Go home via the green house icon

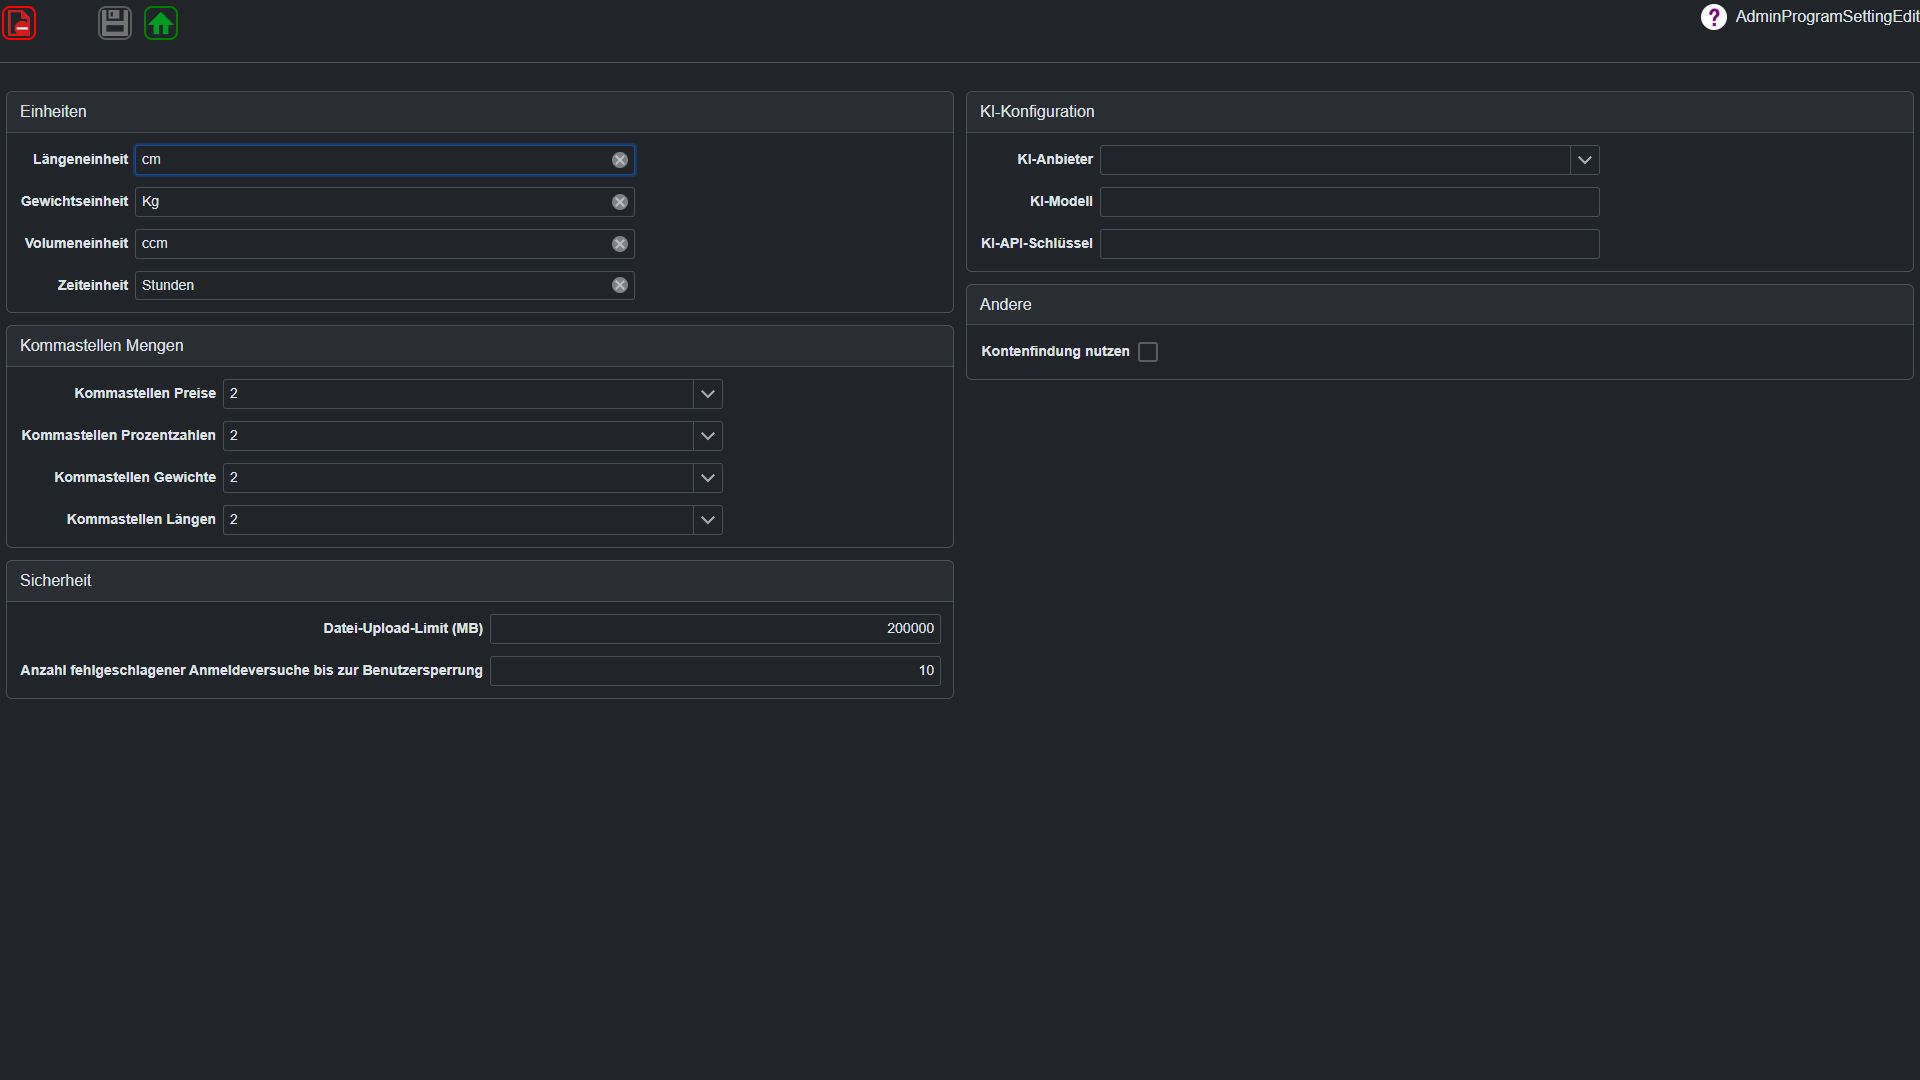click(x=161, y=23)
